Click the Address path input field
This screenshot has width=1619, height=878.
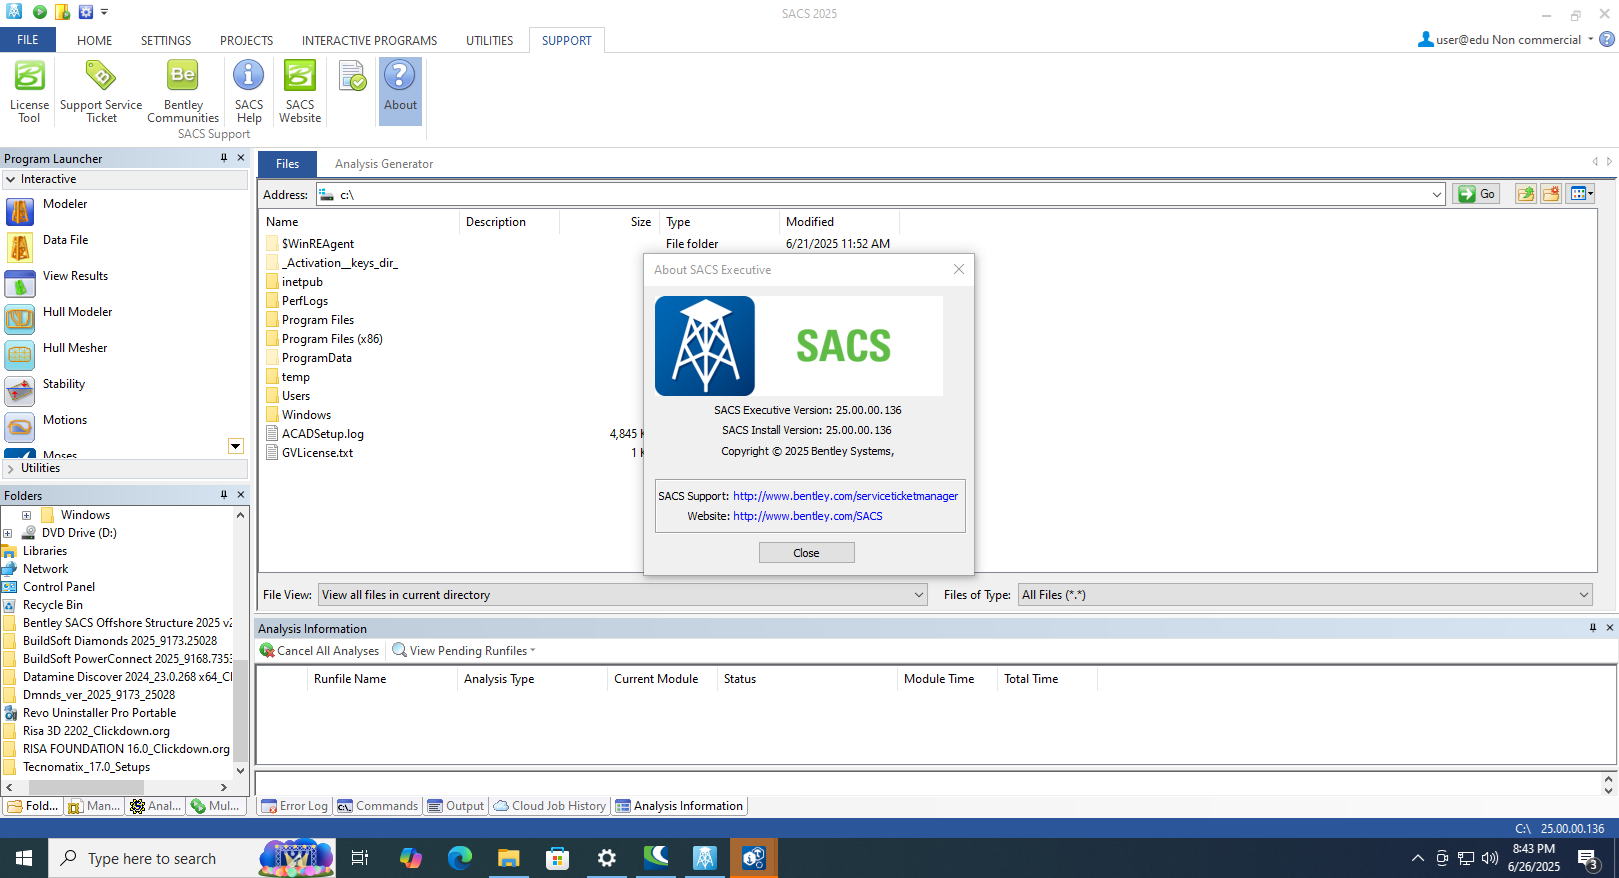coord(880,195)
